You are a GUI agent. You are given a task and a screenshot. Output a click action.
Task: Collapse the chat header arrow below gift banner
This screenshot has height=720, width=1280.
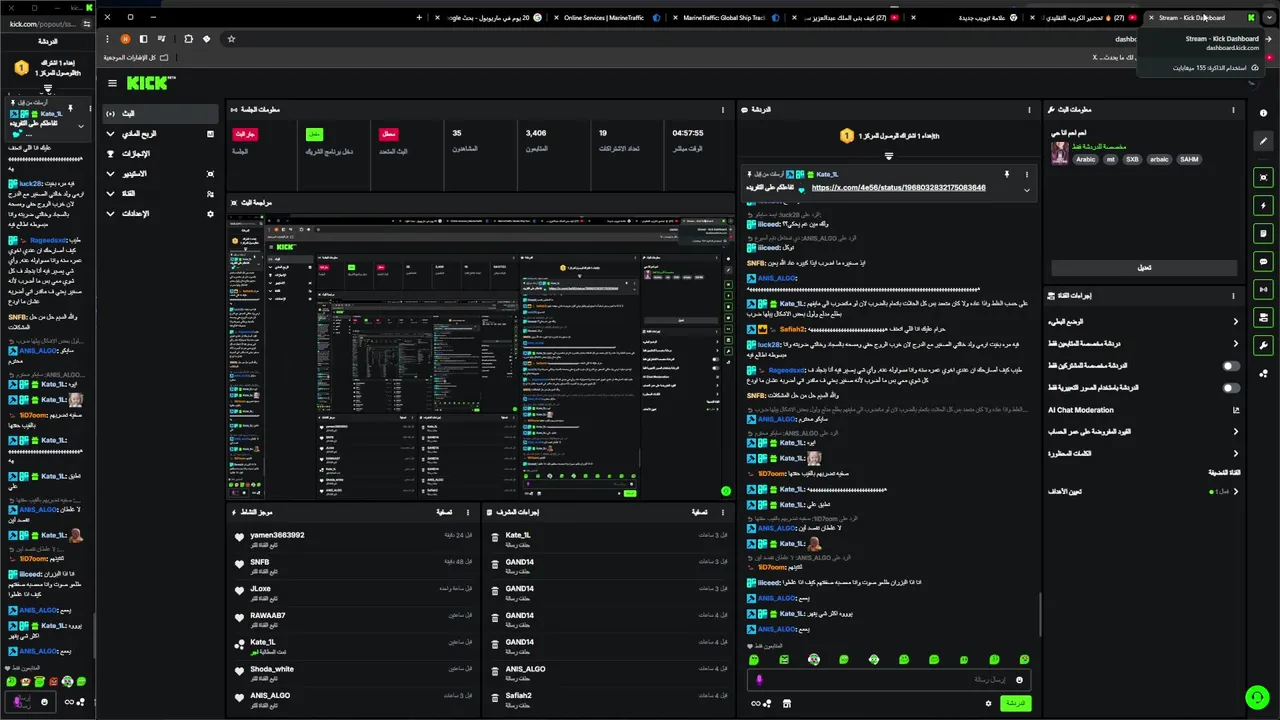click(888, 156)
